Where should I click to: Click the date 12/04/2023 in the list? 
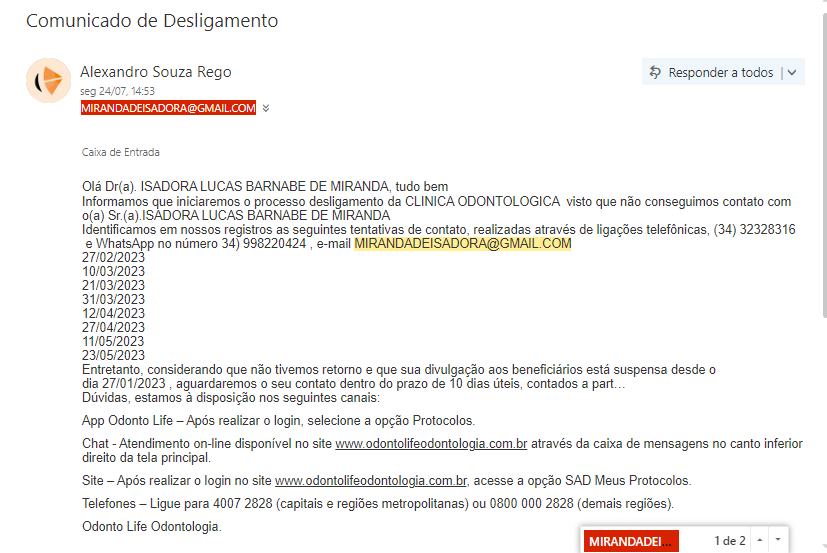(x=113, y=313)
